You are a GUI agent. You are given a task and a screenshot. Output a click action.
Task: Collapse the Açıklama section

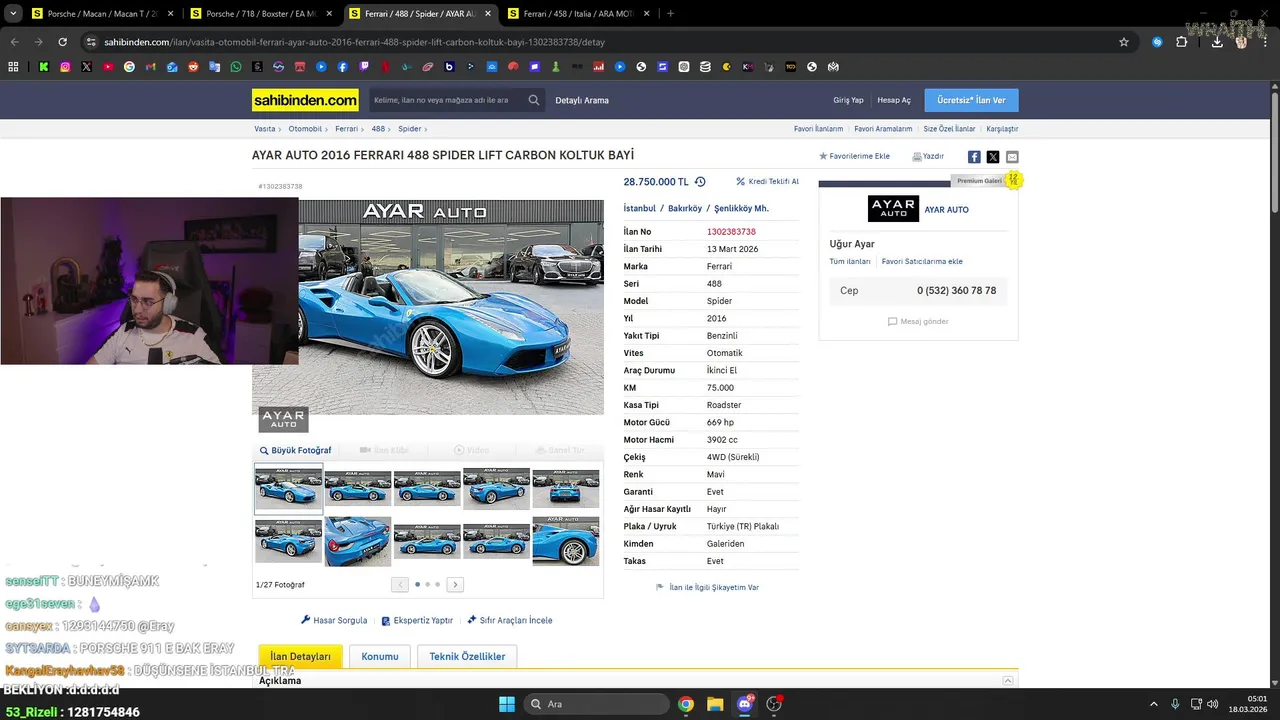pos(1008,681)
